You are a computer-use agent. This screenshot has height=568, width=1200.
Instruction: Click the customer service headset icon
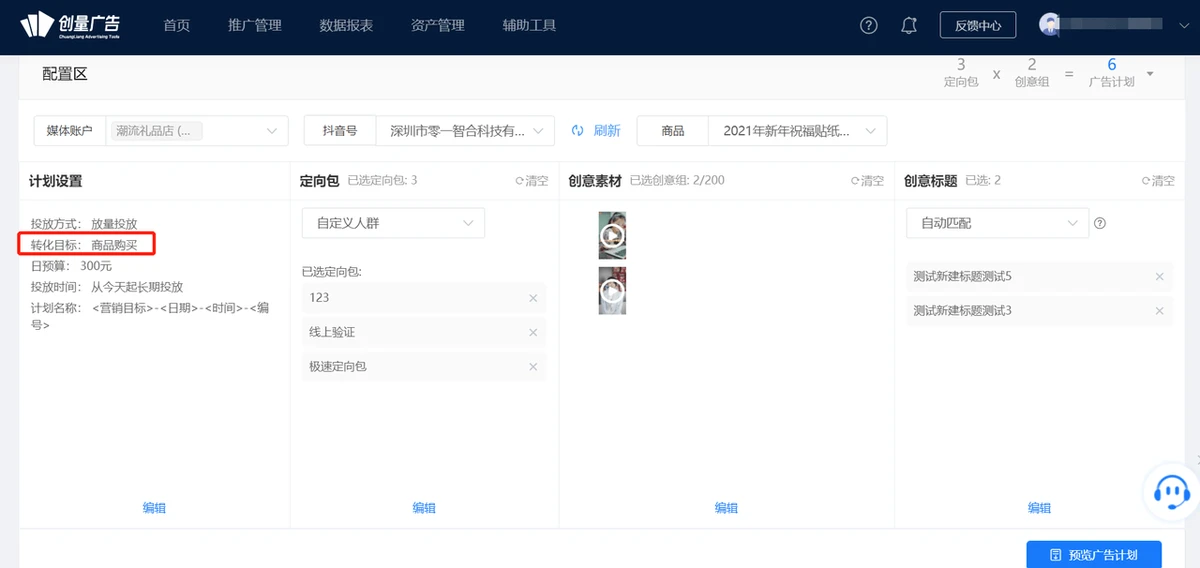(1171, 490)
